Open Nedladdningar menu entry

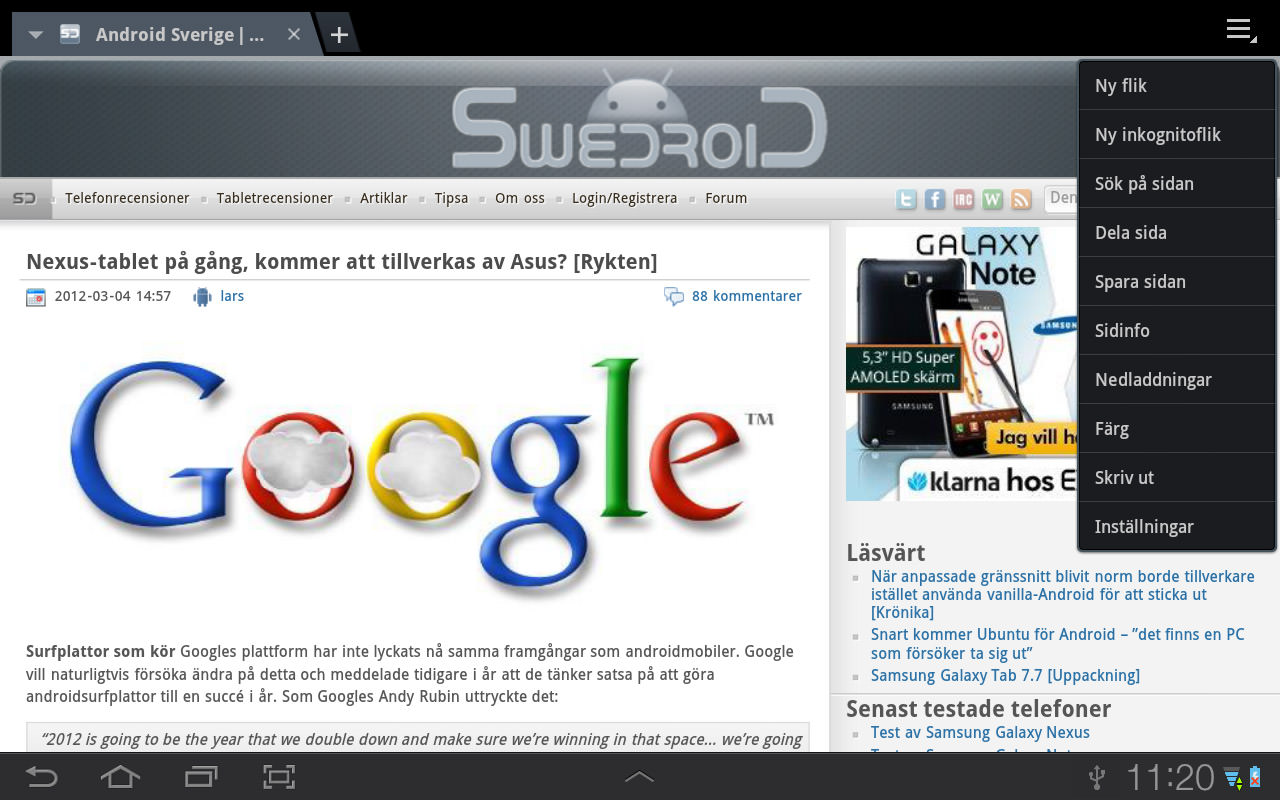tap(1176, 379)
